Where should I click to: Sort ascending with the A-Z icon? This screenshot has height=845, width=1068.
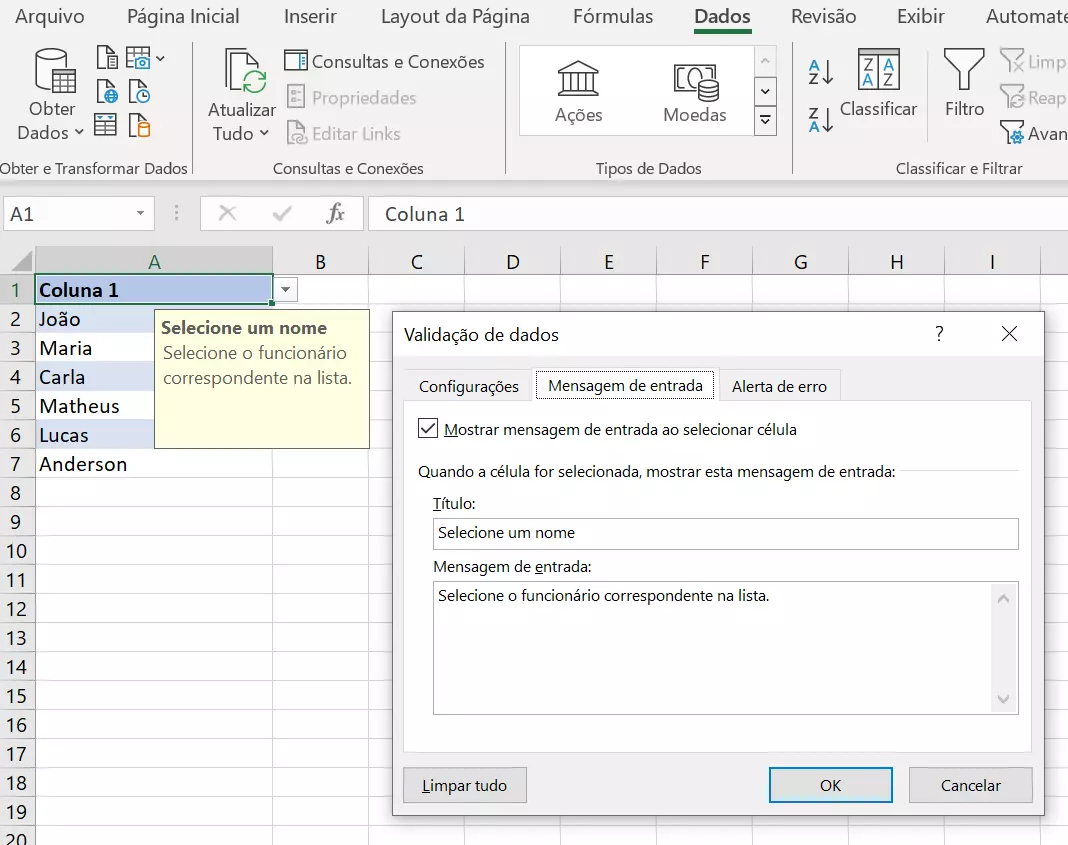point(821,72)
